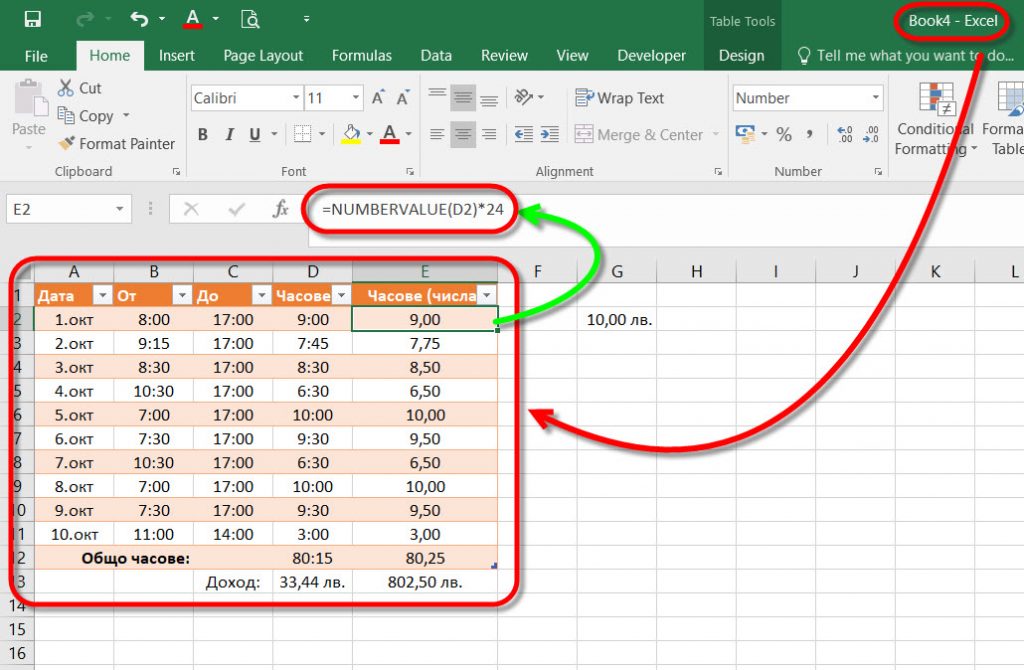Click the Name Box showing E2
Image resolution: width=1024 pixels, height=670 pixels.
tap(58, 209)
